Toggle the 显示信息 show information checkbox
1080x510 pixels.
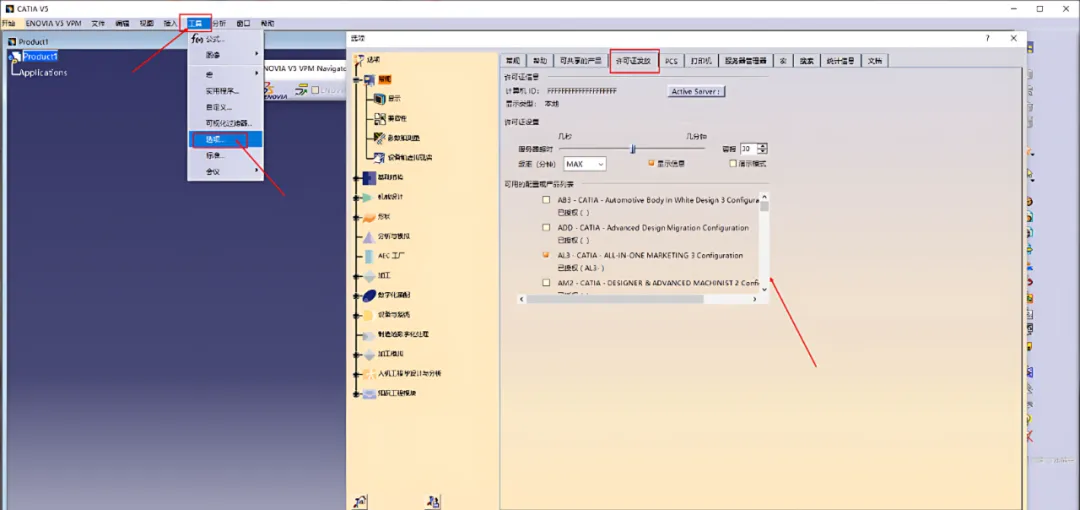651,163
